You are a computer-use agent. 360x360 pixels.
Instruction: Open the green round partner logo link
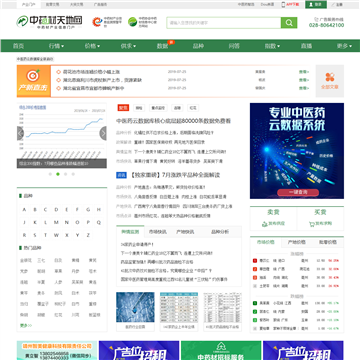click(x=133, y=22)
